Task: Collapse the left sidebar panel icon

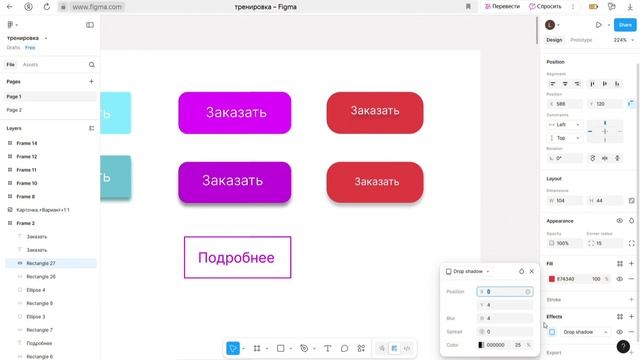Action: click(x=90, y=25)
